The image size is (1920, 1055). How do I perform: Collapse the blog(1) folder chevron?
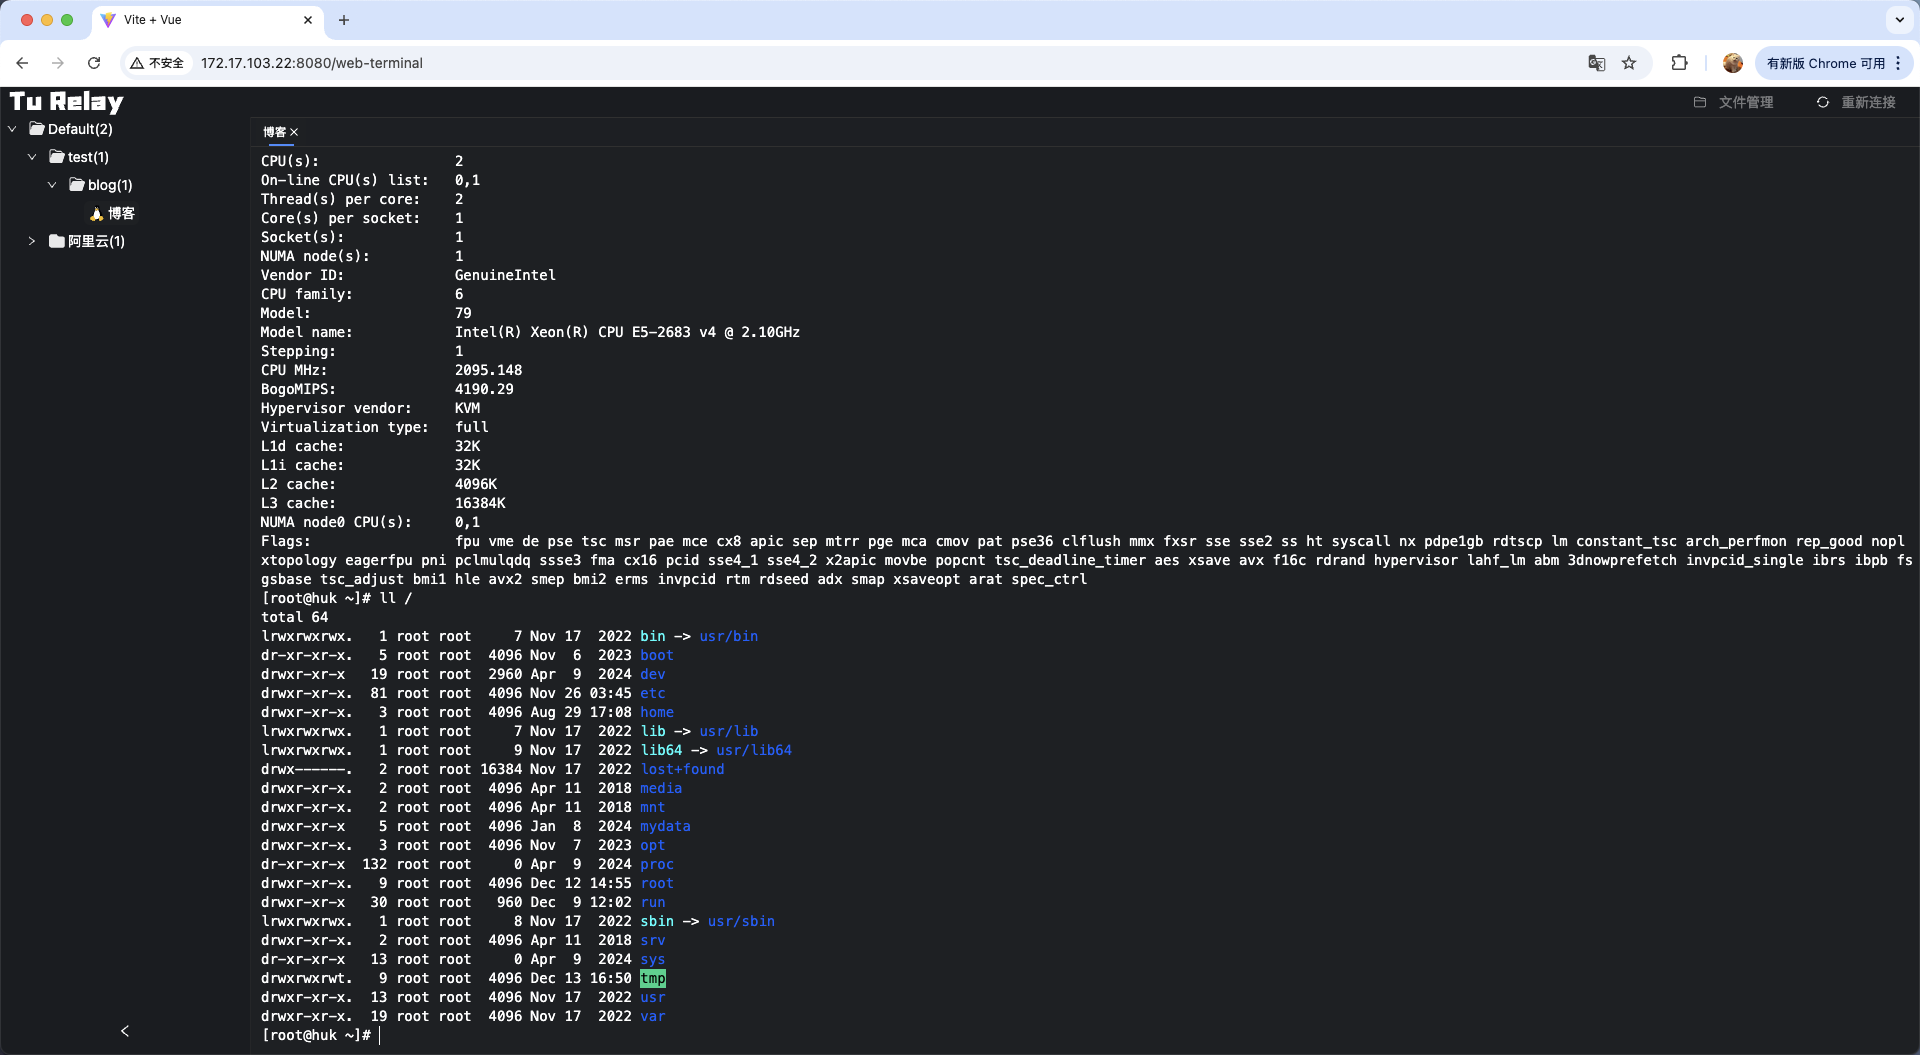52,185
